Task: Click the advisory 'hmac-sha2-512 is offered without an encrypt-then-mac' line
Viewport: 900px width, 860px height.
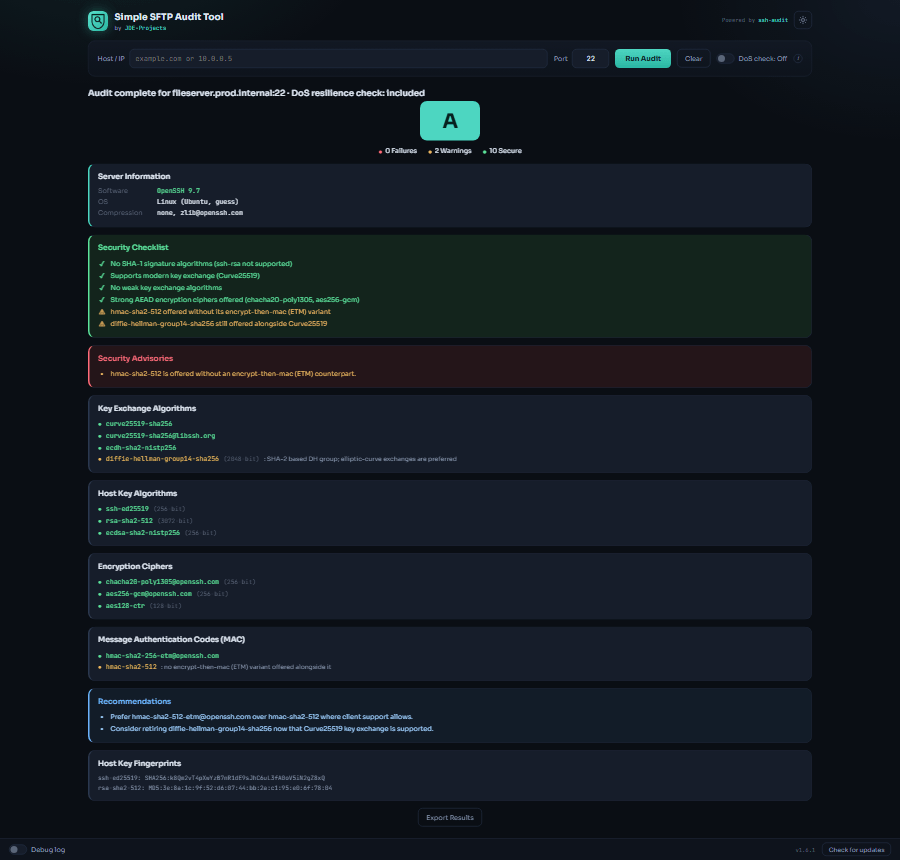Action: (233, 374)
